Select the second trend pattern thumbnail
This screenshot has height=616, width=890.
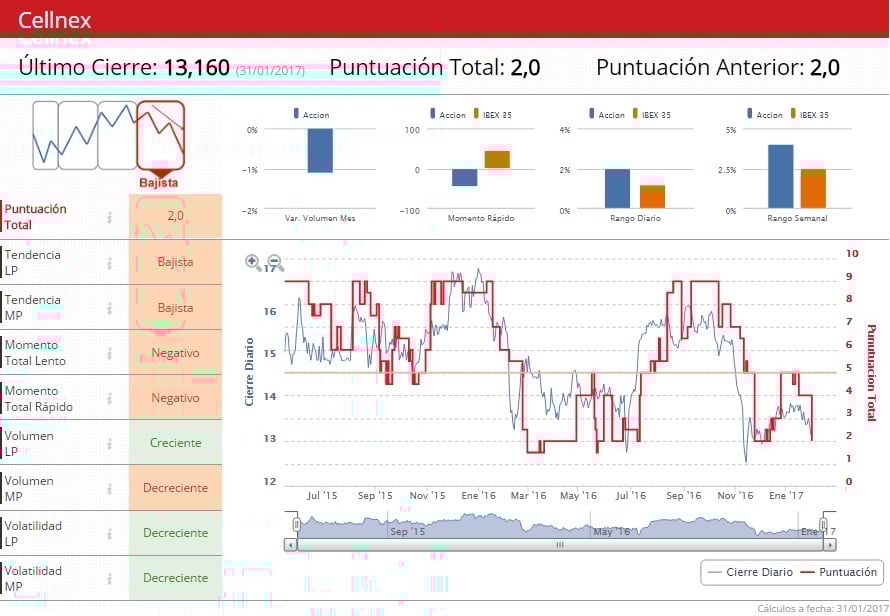coord(78,135)
